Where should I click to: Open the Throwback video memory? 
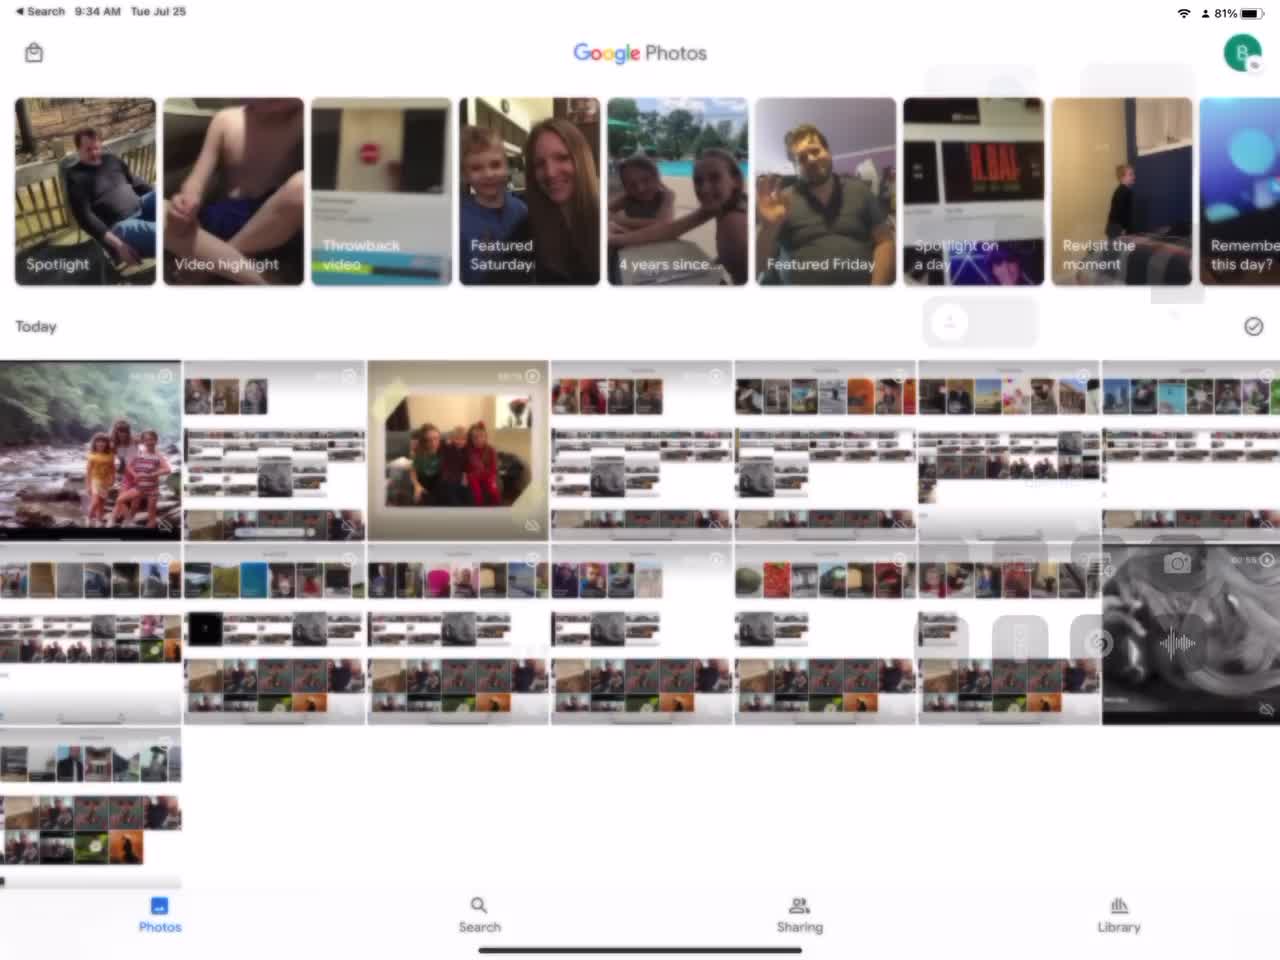pyautogui.click(x=381, y=191)
